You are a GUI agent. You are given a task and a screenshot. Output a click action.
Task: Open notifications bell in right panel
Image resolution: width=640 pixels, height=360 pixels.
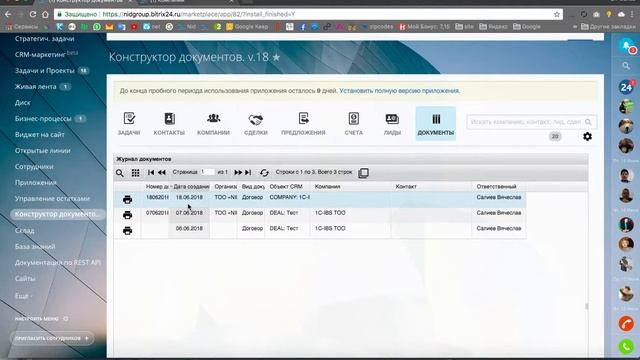(x=626, y=46)
